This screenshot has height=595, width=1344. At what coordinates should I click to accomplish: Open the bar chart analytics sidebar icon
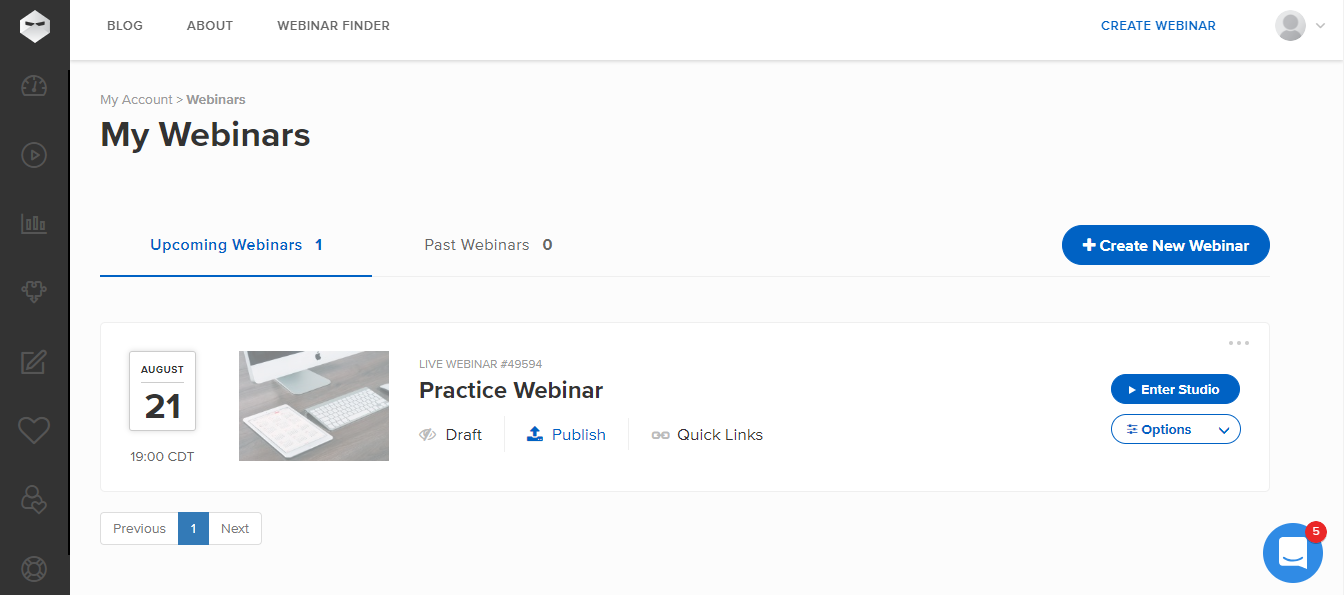pos(34,224)
